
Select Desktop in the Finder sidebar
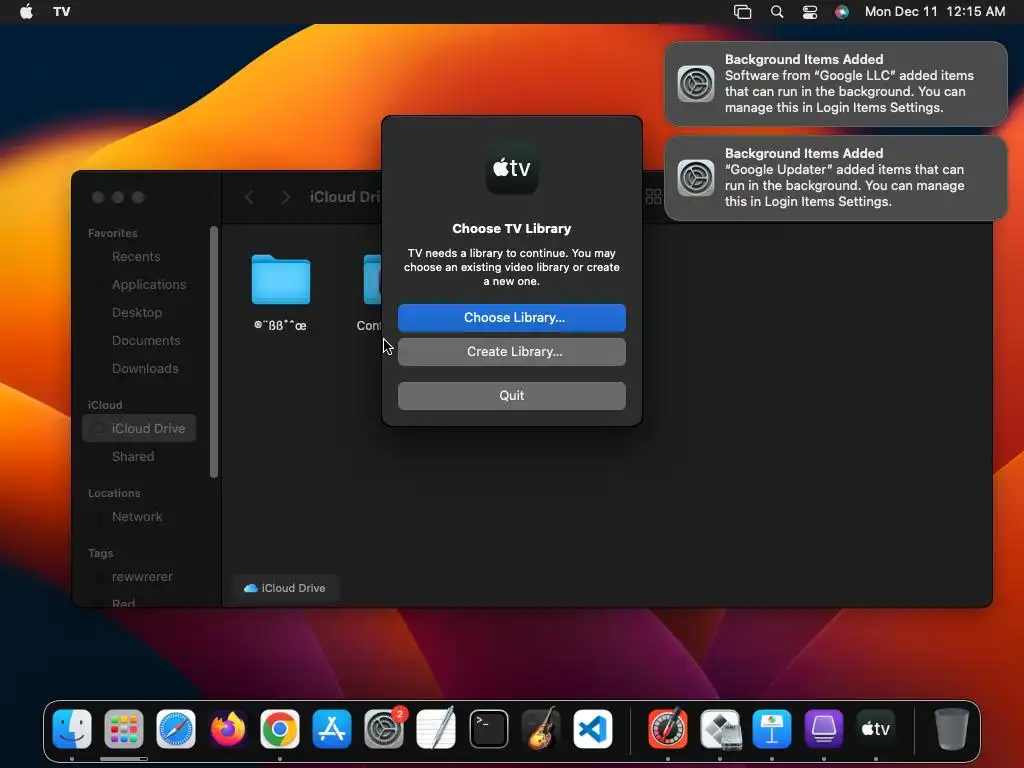[x=136, y=313]
